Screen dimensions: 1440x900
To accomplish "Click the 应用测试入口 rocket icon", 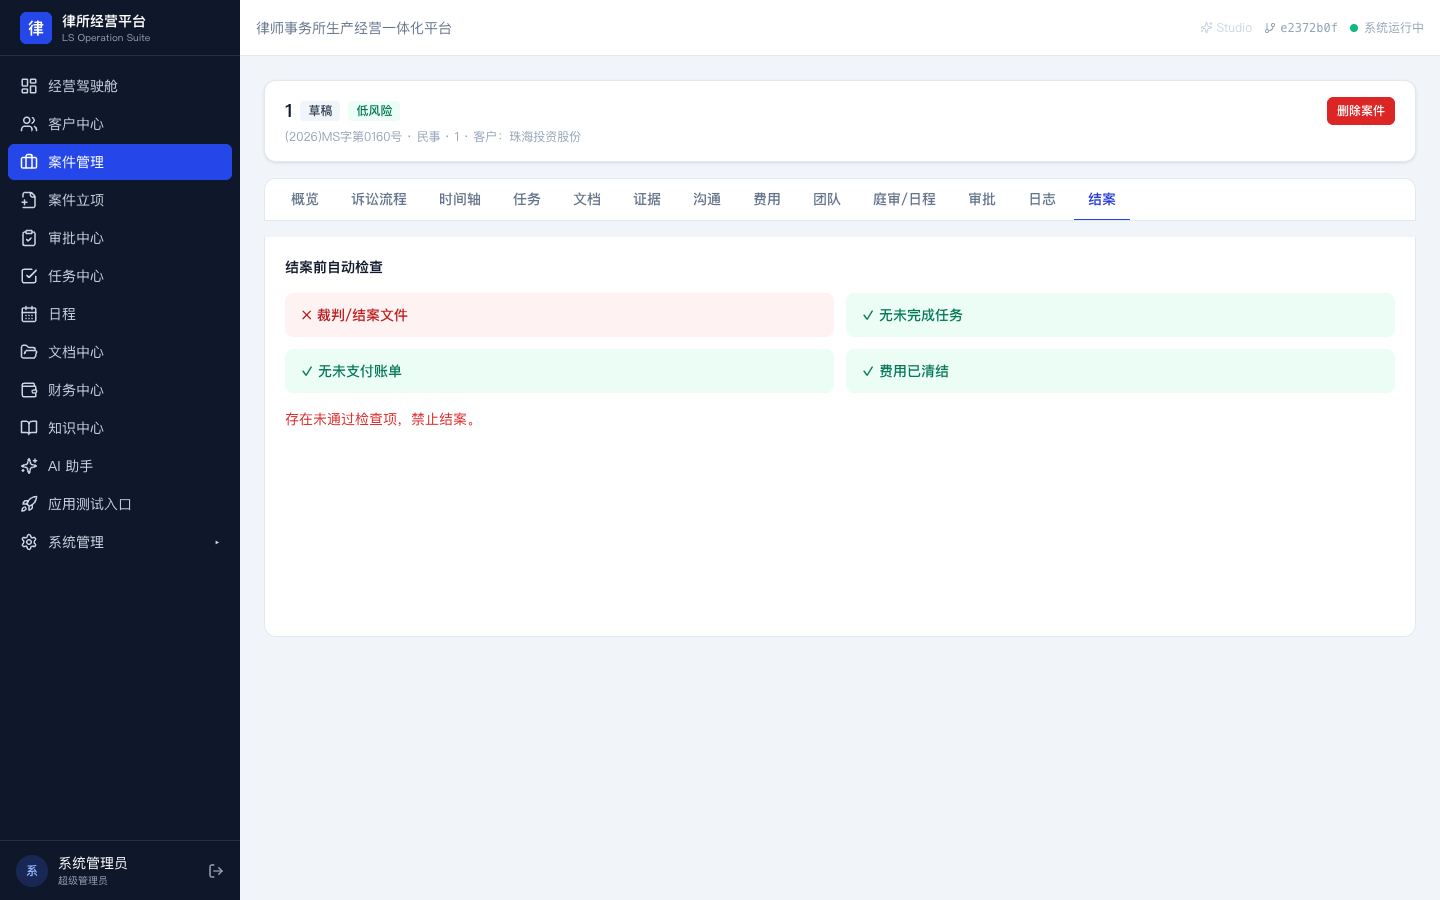I will 29,504.
